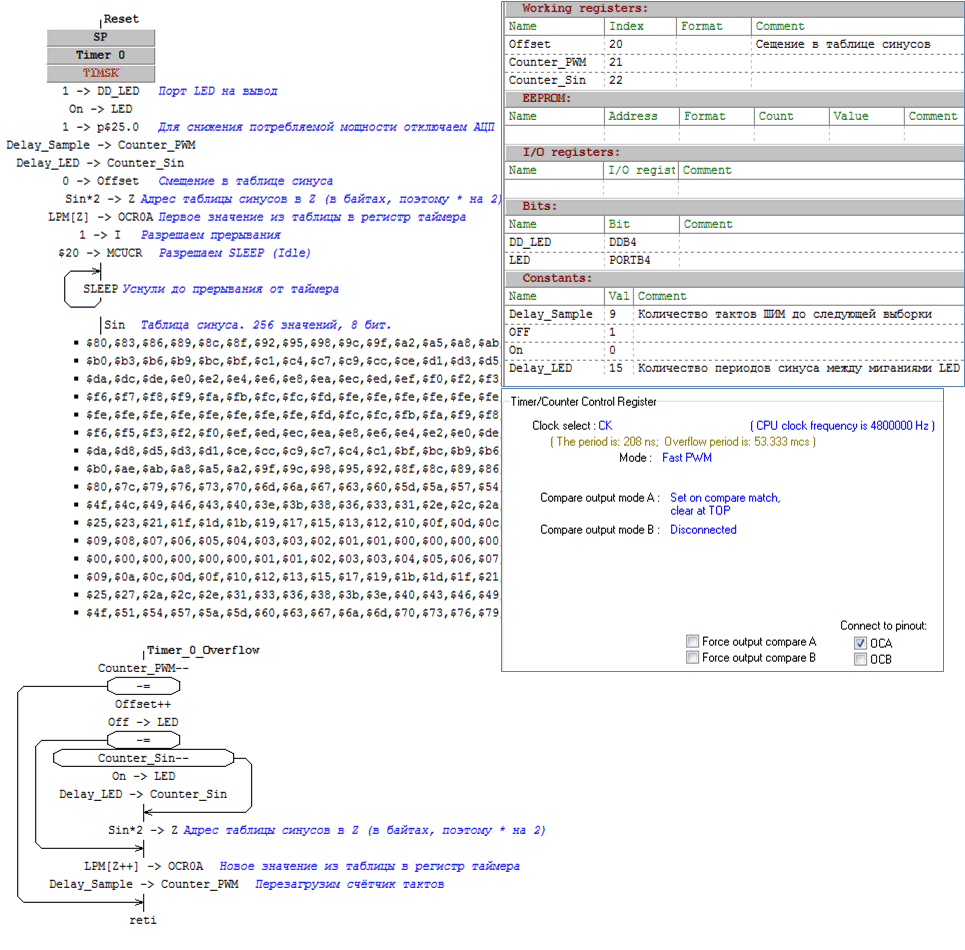Select the '1 -> DD_LED' statement
965x950 pixels.
coord(100,91)
